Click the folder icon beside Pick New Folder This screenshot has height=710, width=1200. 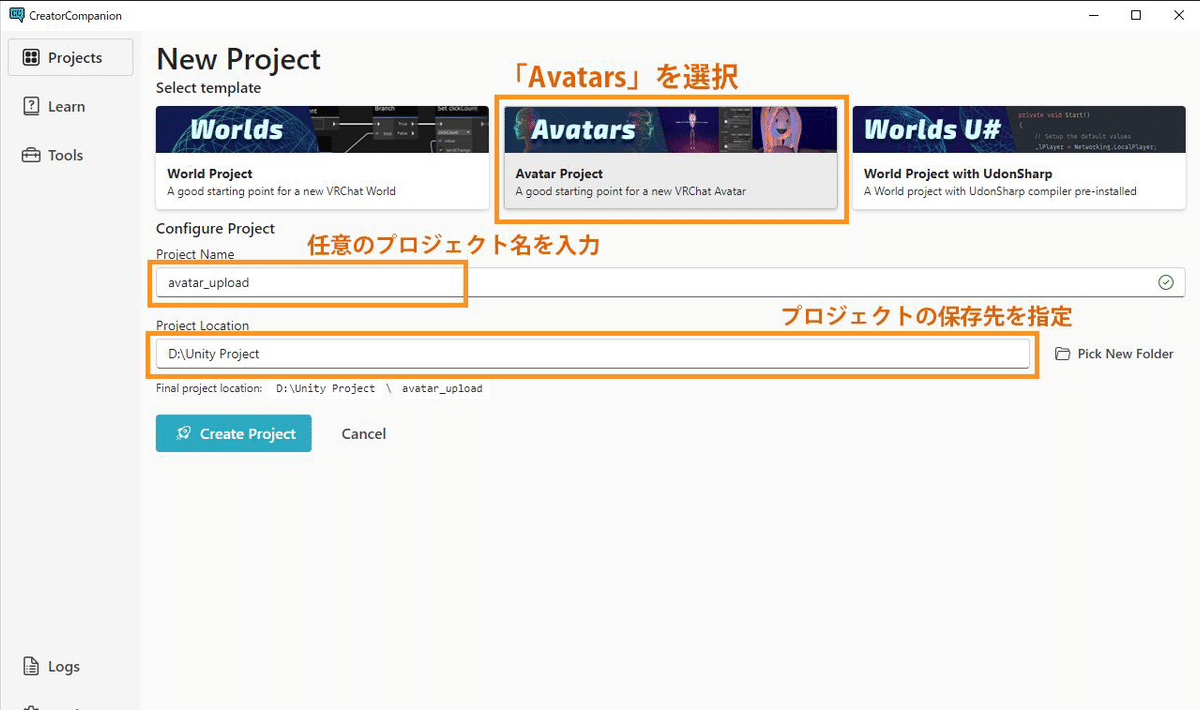click(x=1062, y=354)
